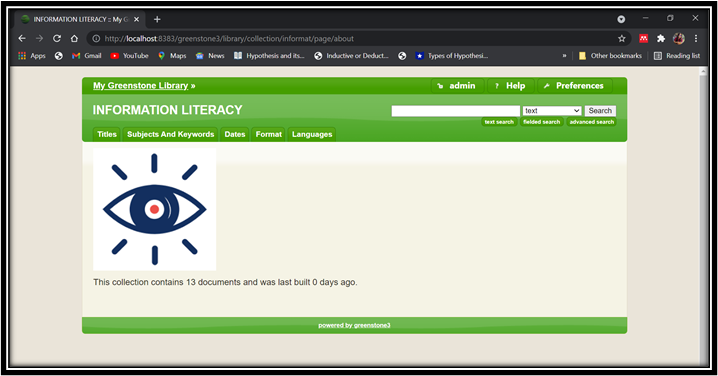718x376 pixels.
Task: Switch to fielded search
Action: [542, 122]
